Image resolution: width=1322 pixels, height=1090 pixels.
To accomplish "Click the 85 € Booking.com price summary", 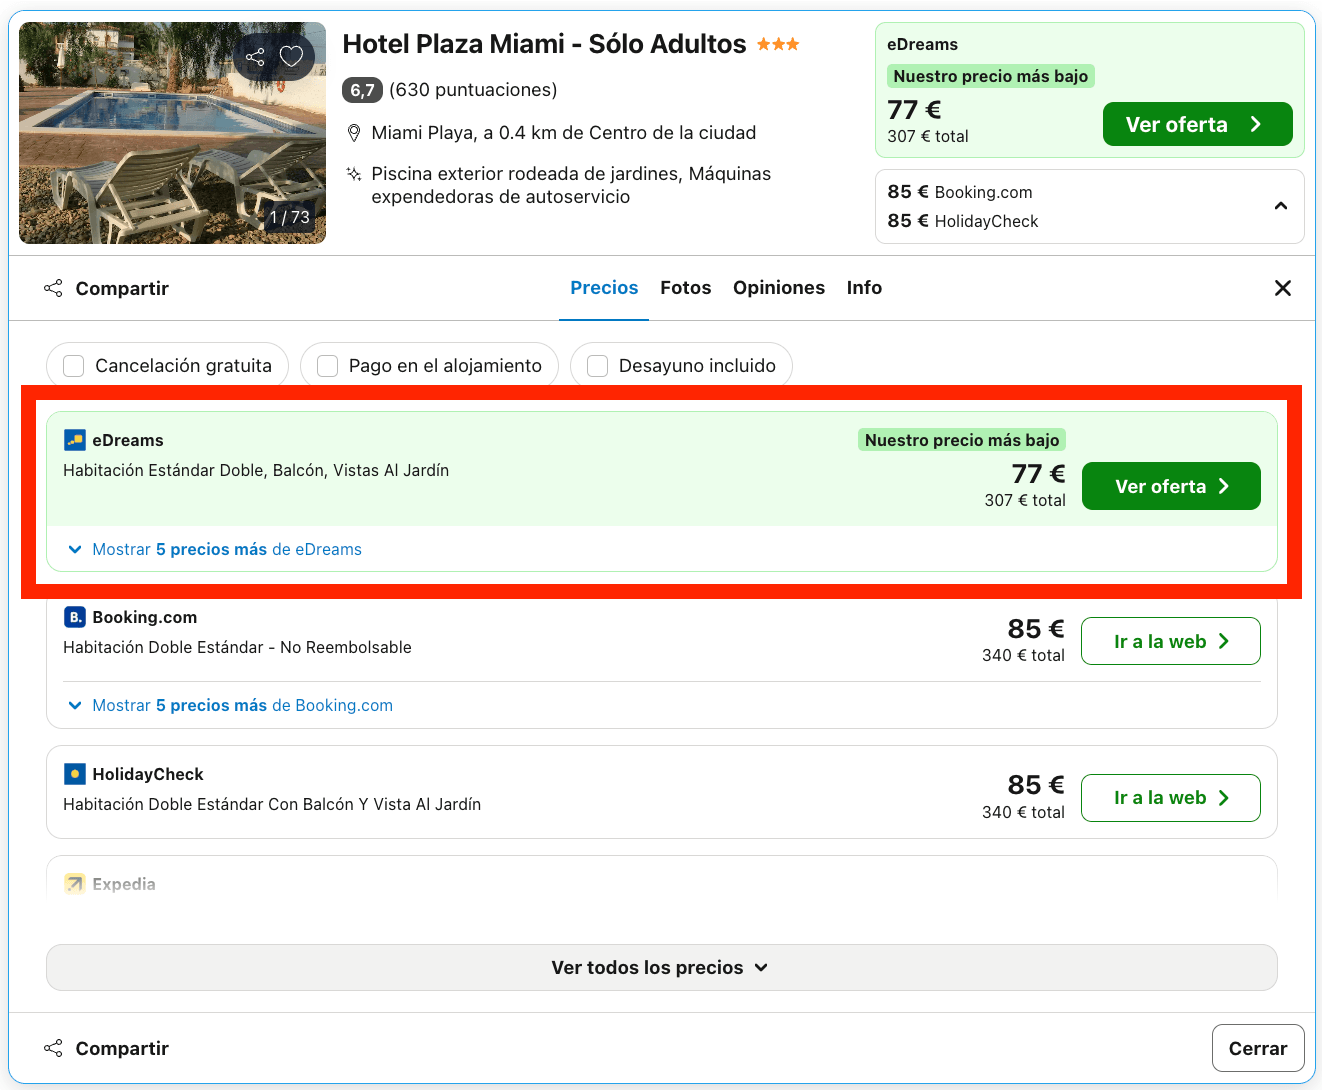I will click(960, 192).
